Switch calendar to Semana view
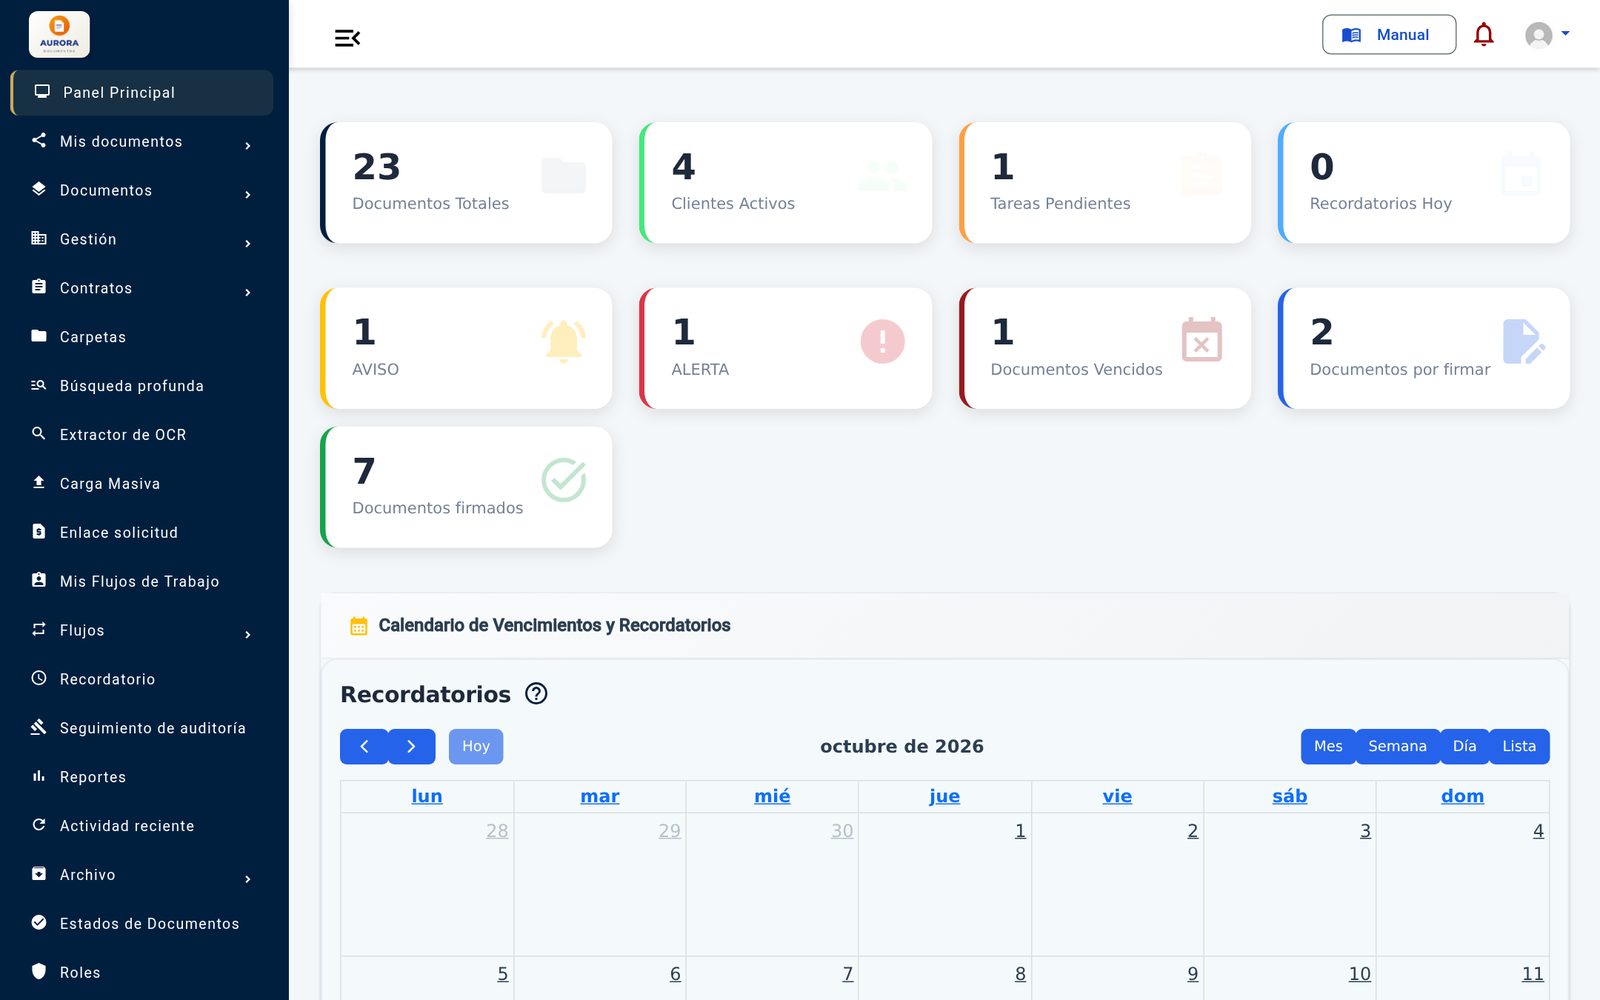 (1397, 746)
